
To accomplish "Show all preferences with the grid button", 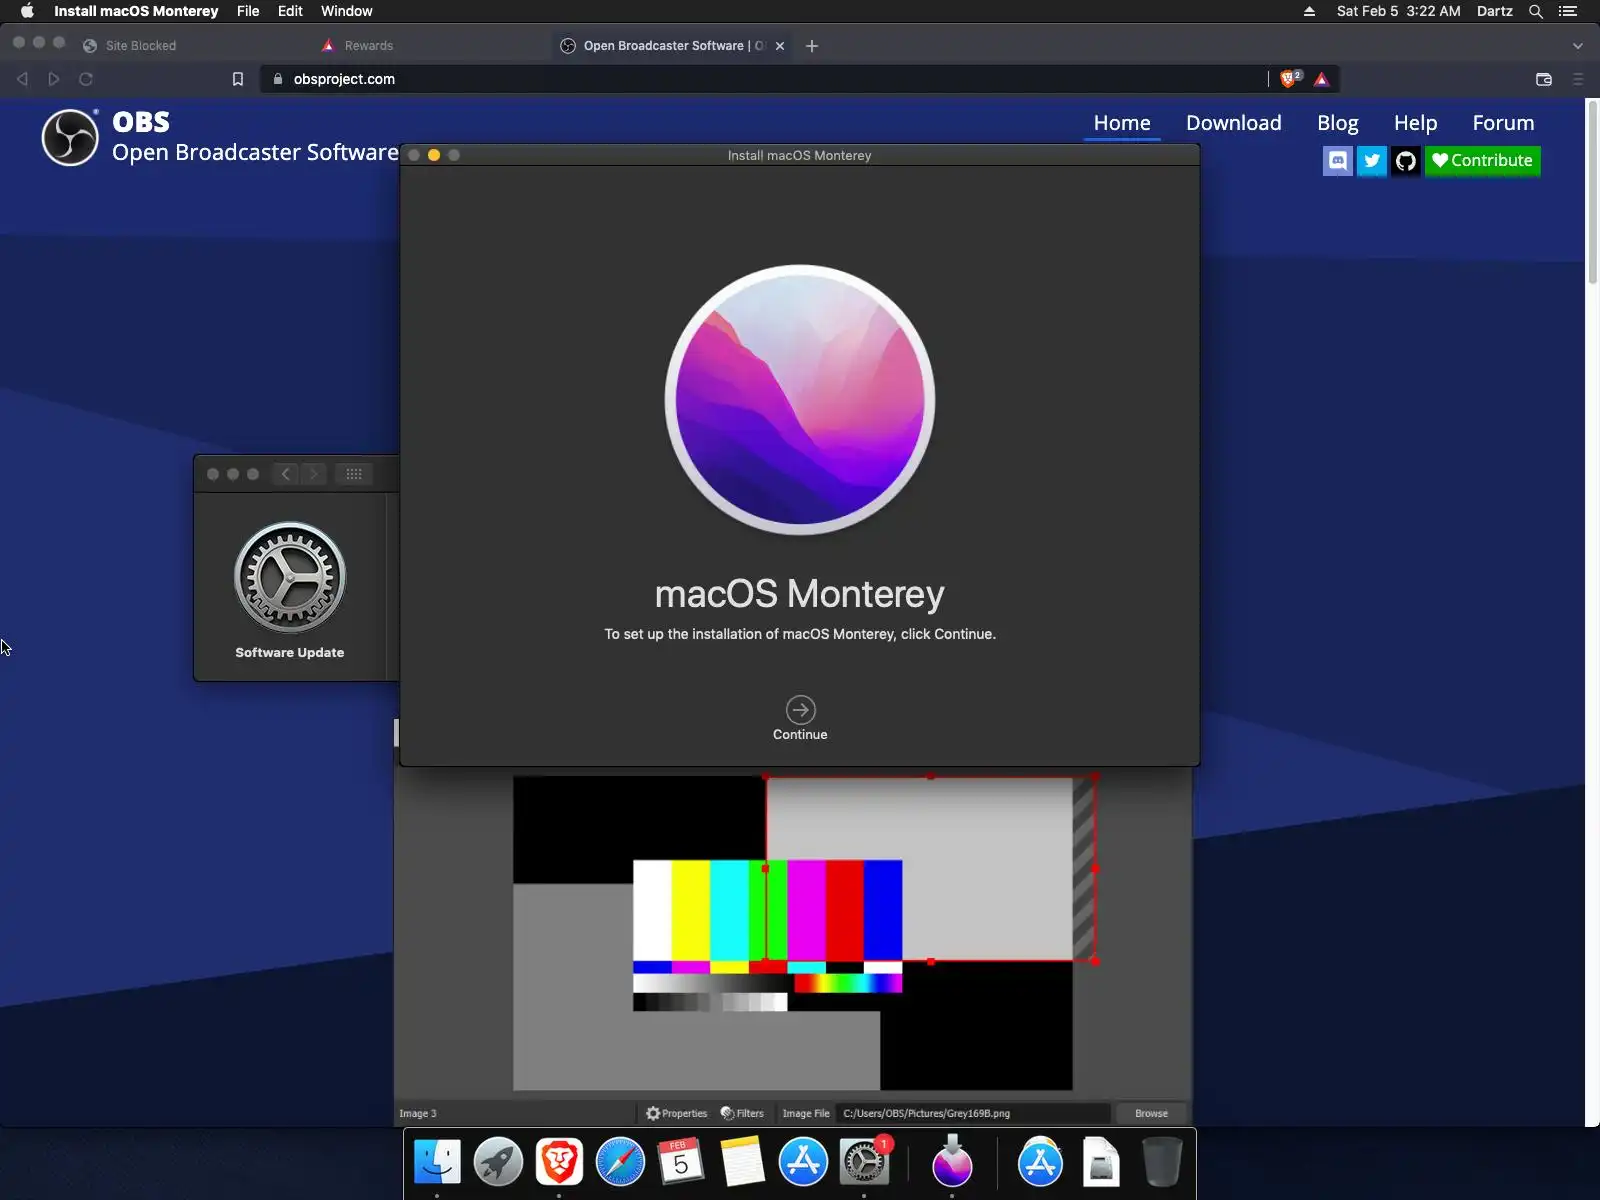I will (354, 474).
